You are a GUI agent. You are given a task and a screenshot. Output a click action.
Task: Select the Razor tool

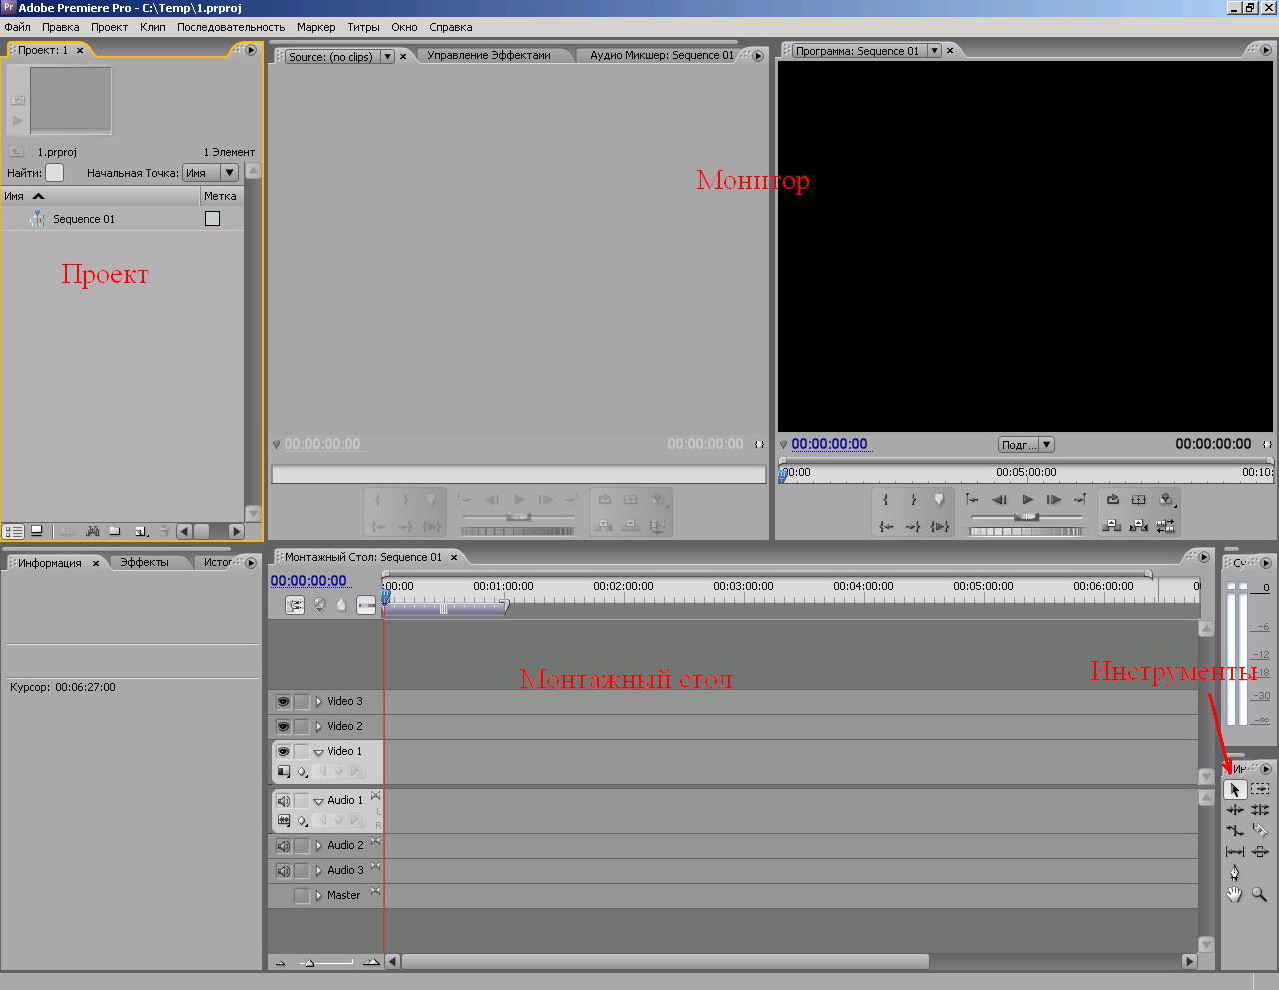[x=1260, y=830]
